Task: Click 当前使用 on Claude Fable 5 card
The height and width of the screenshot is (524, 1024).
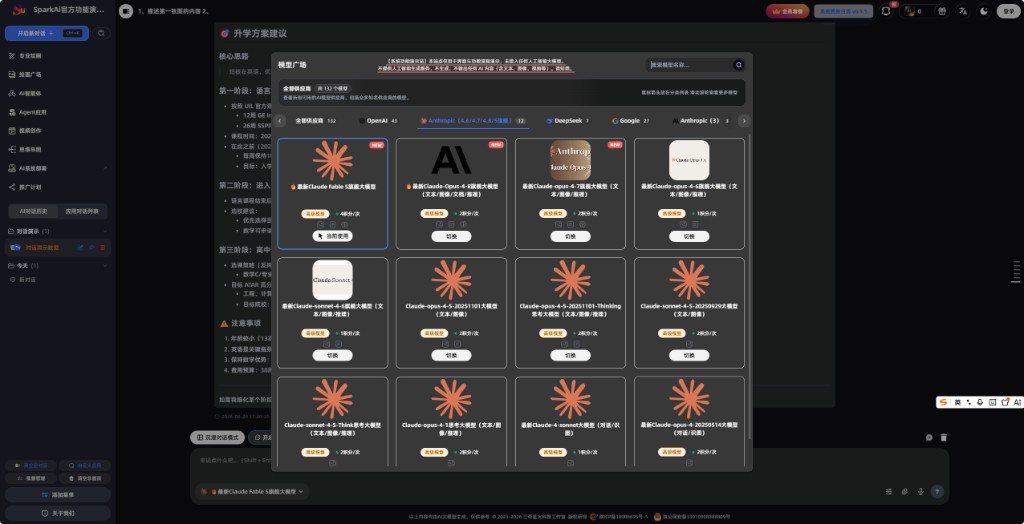Action: click(x=332, y=237)
